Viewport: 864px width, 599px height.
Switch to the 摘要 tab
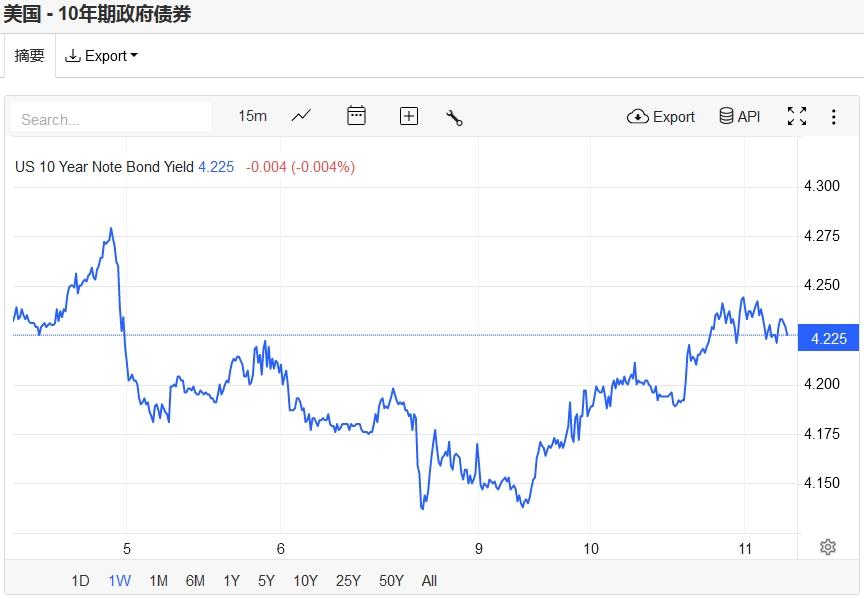coord(29,56)
